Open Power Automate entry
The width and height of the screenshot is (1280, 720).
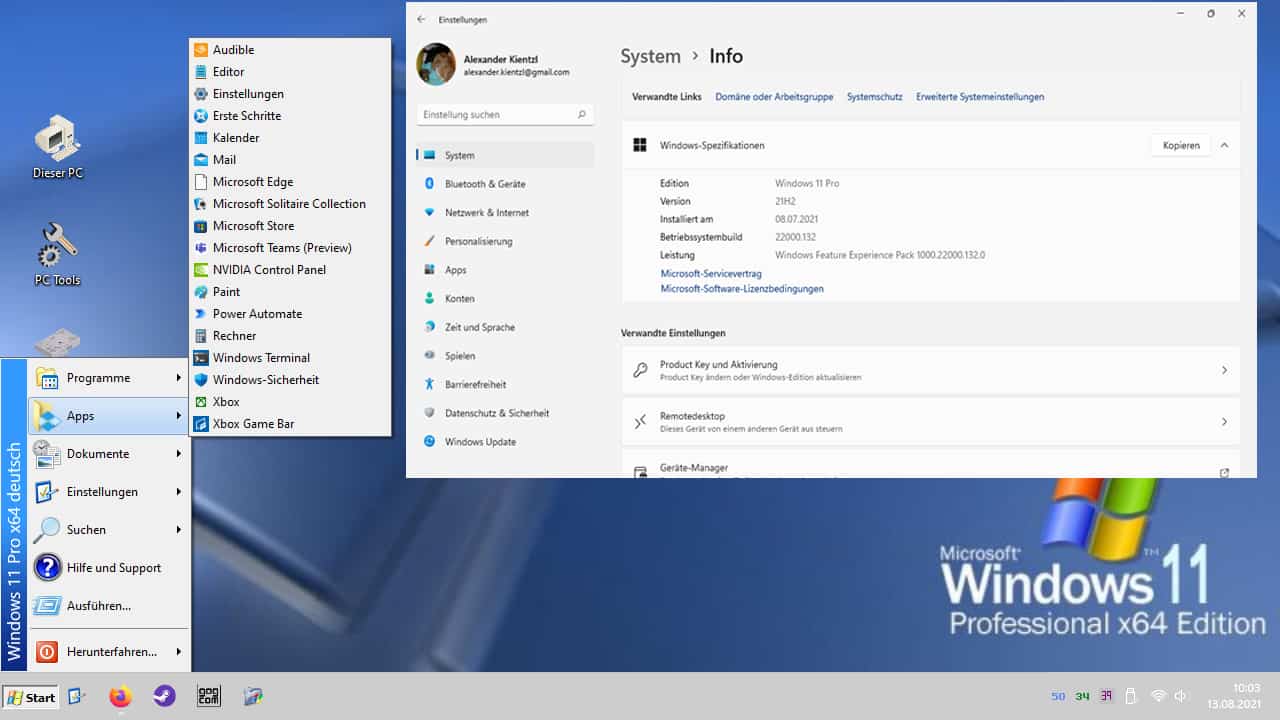coord(290,314)
